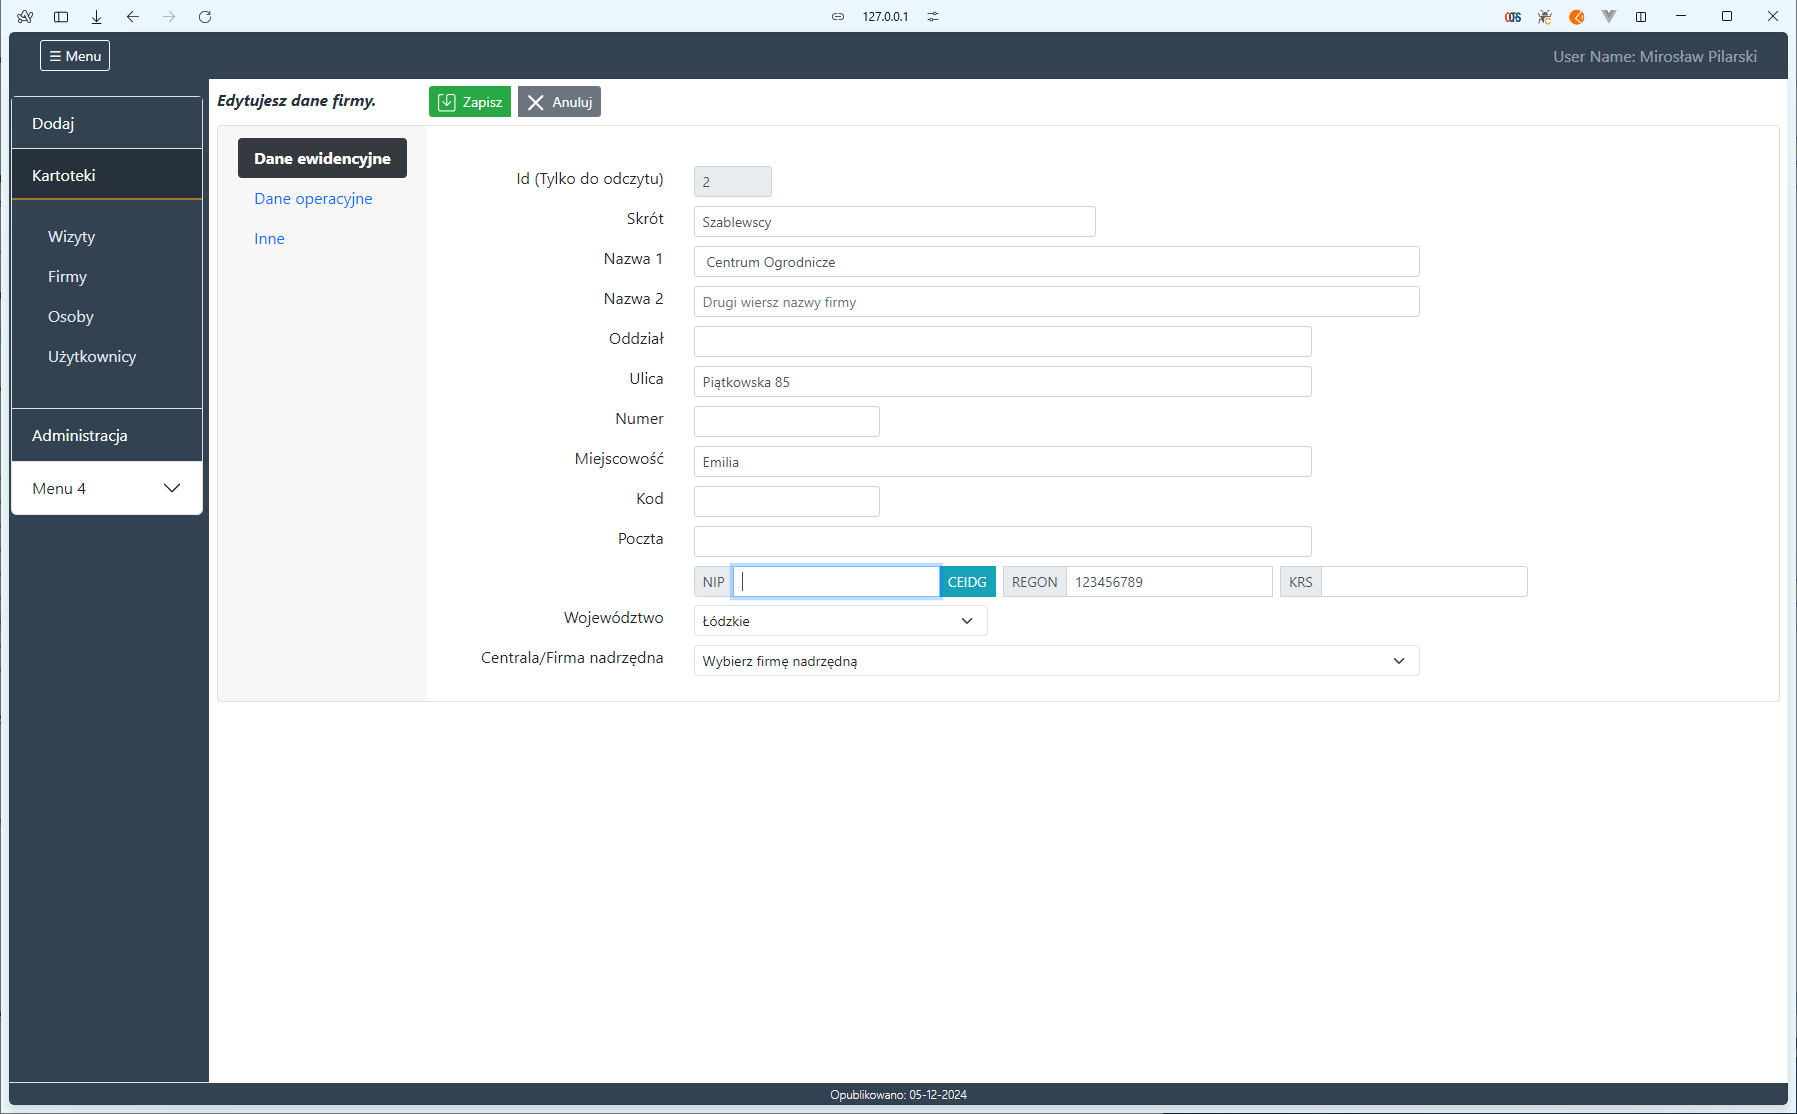Screen dimensions: 1797x1114
Task: Click the link icon beside the address
Action: (838, 16)
